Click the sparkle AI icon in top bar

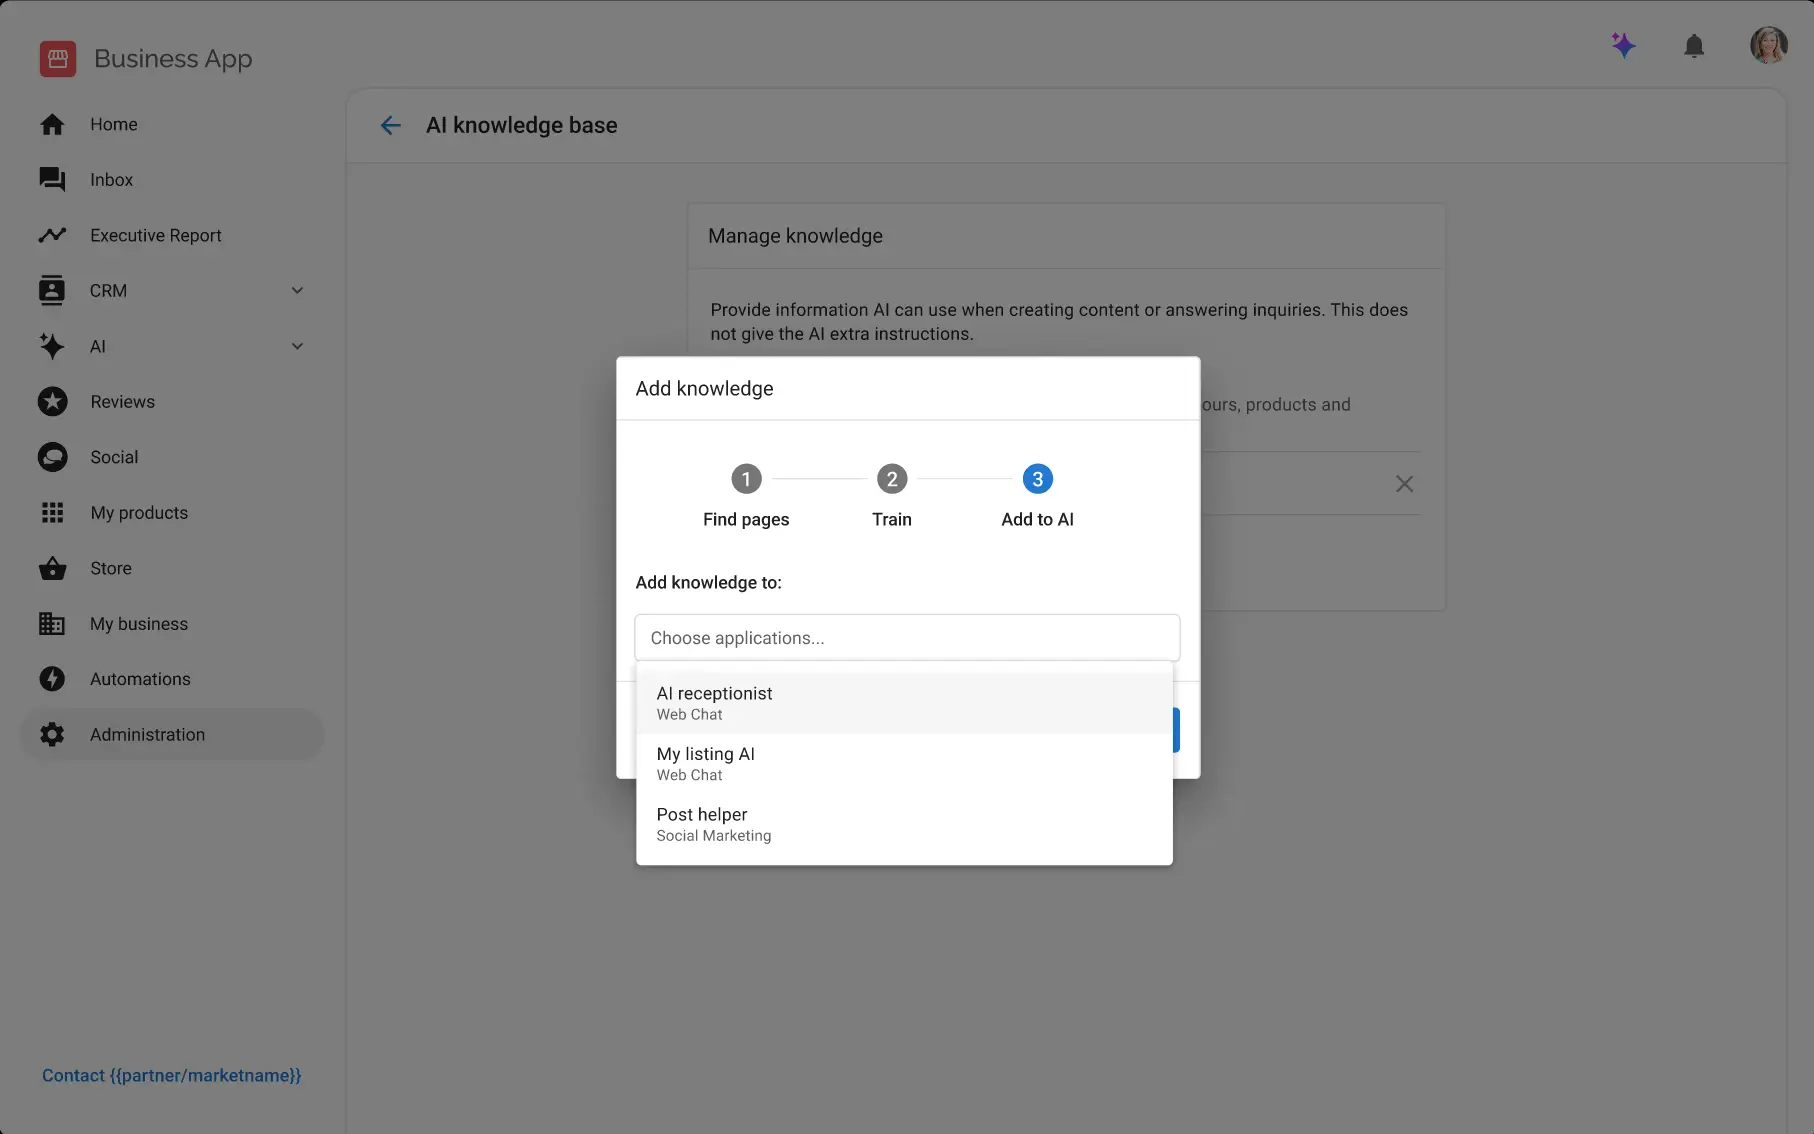[x=1623, y=45]
